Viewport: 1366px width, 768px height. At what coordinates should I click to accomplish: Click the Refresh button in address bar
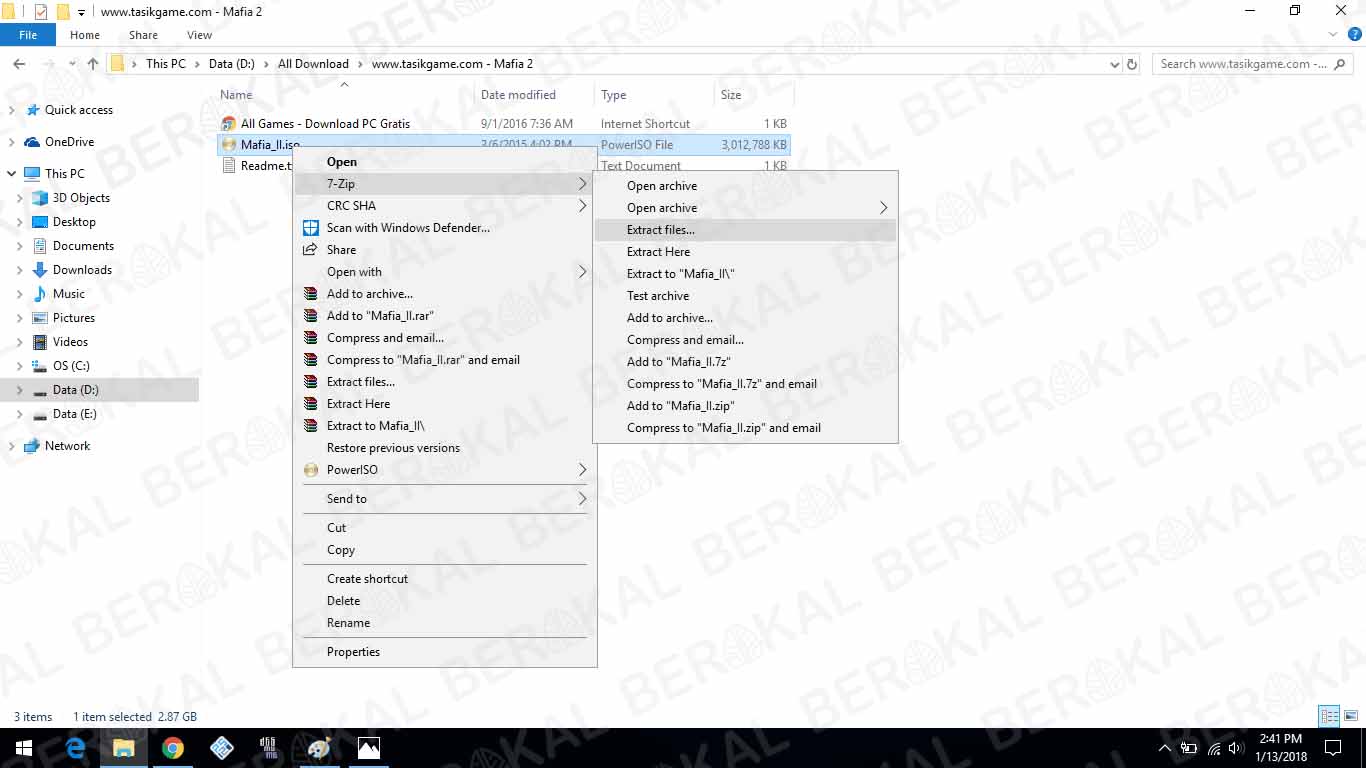point(1132,64)
